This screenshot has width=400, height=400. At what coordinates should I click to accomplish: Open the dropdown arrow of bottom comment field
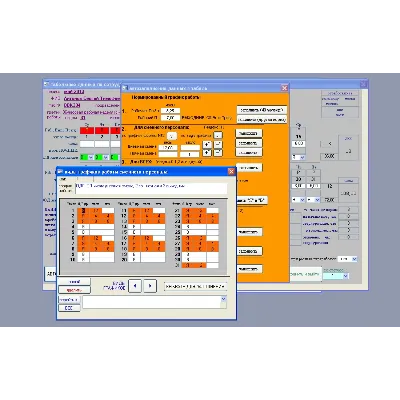click(224, 299)
